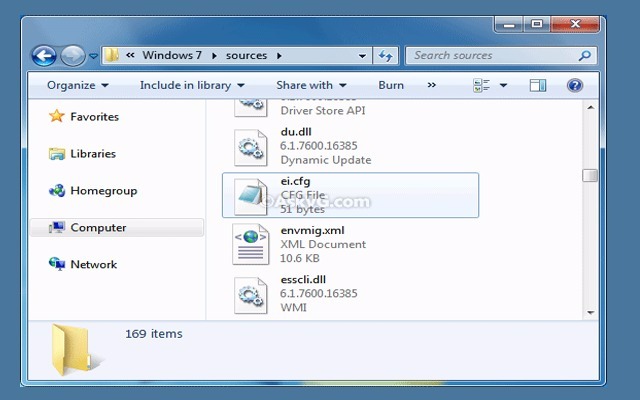The image size is (640, 400).
Task: Toggle the preview pane icon in toolbar
Action: 539,86
